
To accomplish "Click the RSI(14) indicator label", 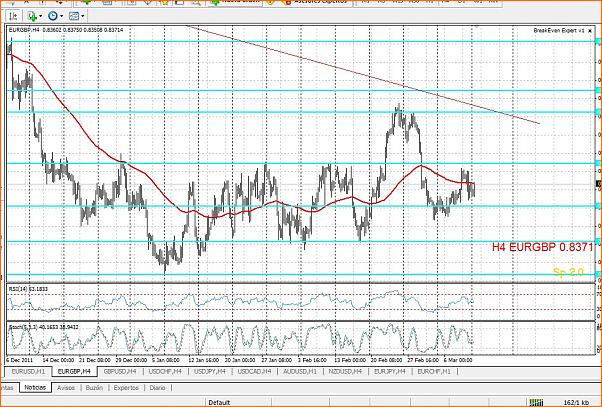I will tap(26, 288).
